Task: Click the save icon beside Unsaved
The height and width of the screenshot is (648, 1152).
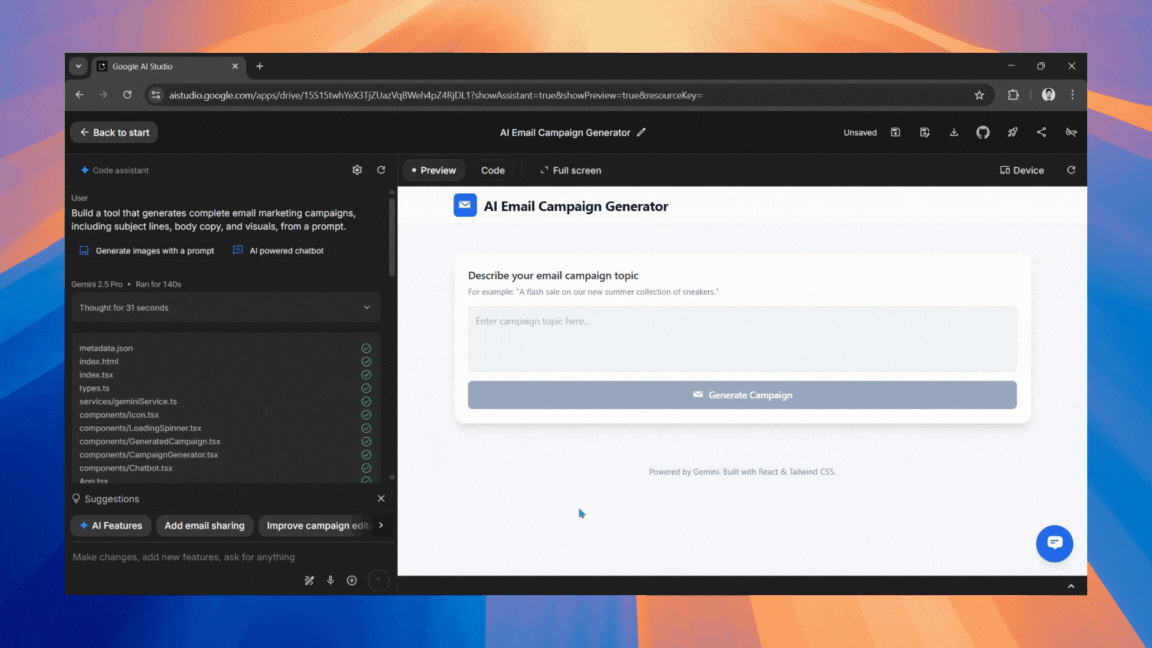Action: click(x=895, y=132)
